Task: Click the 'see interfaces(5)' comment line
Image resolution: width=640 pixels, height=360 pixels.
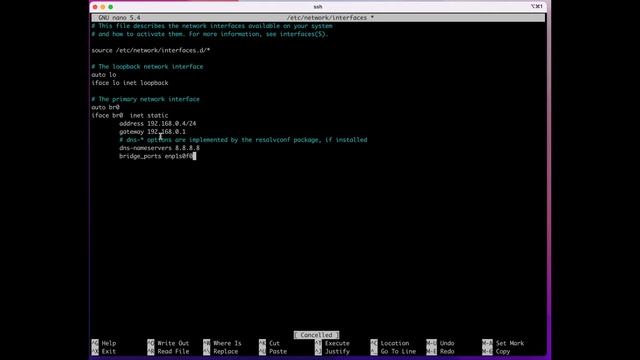Action: click(210, 34)
